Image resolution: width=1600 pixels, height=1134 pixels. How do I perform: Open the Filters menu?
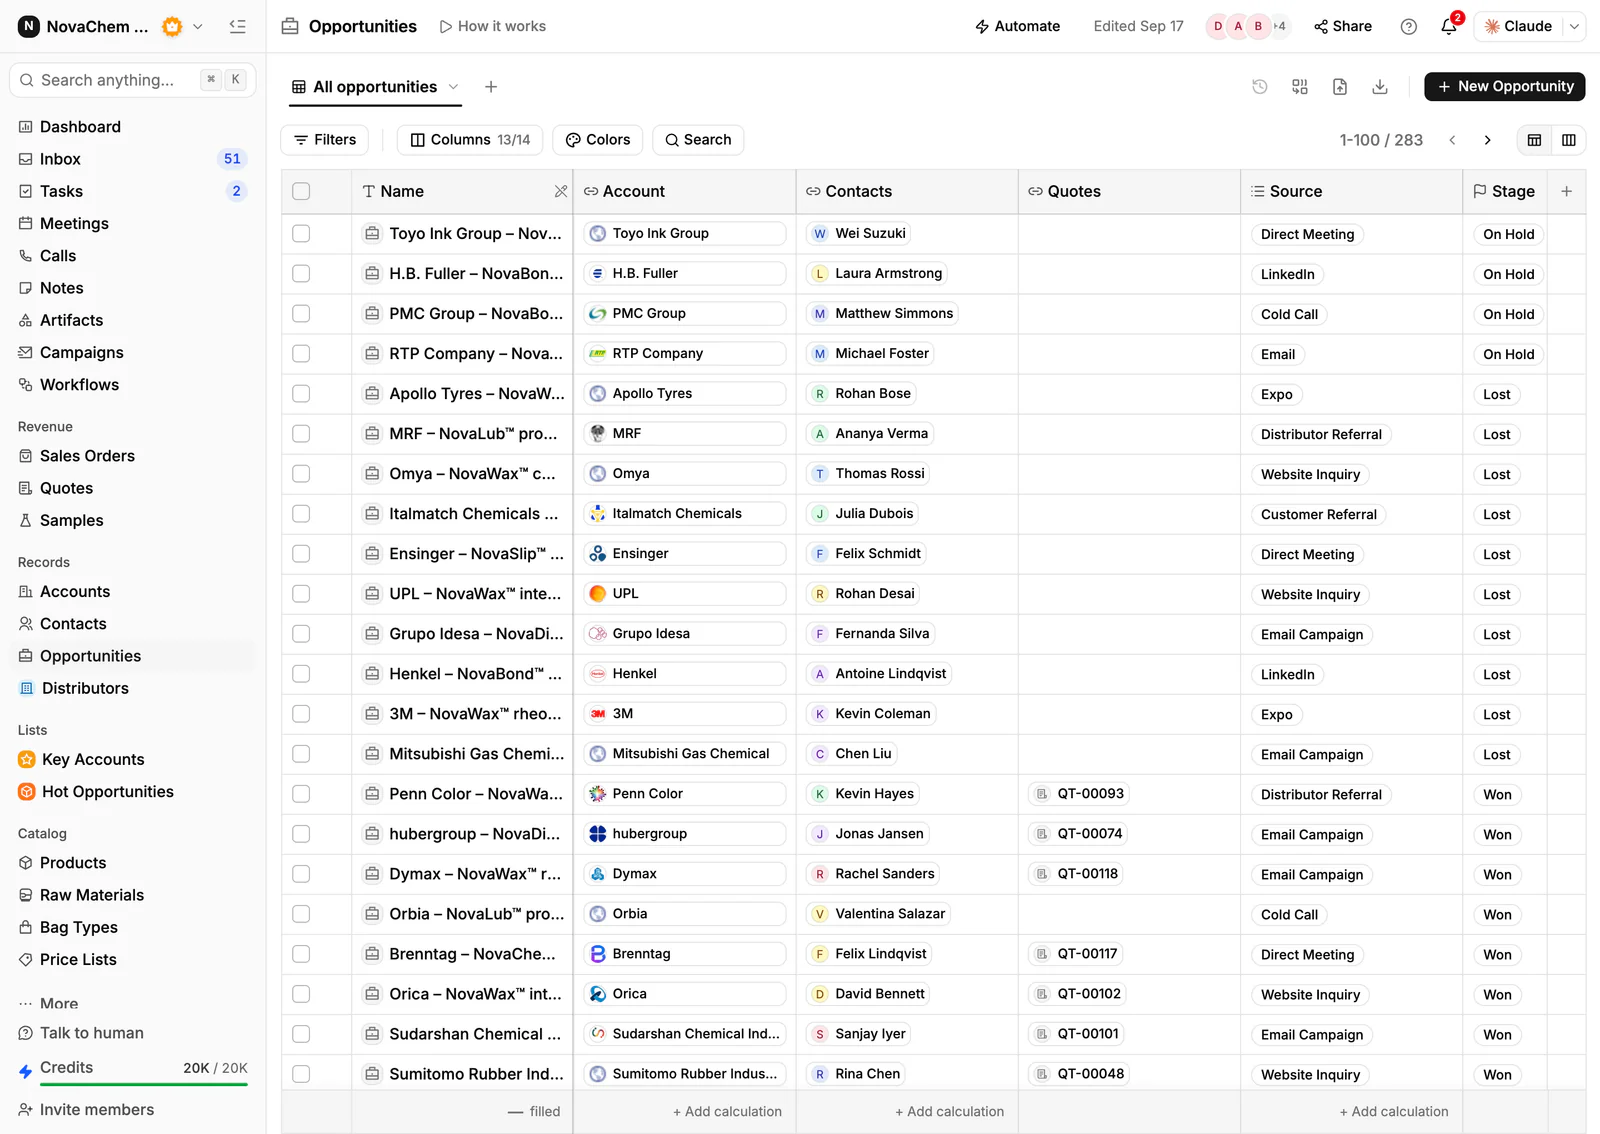point(325,140)
